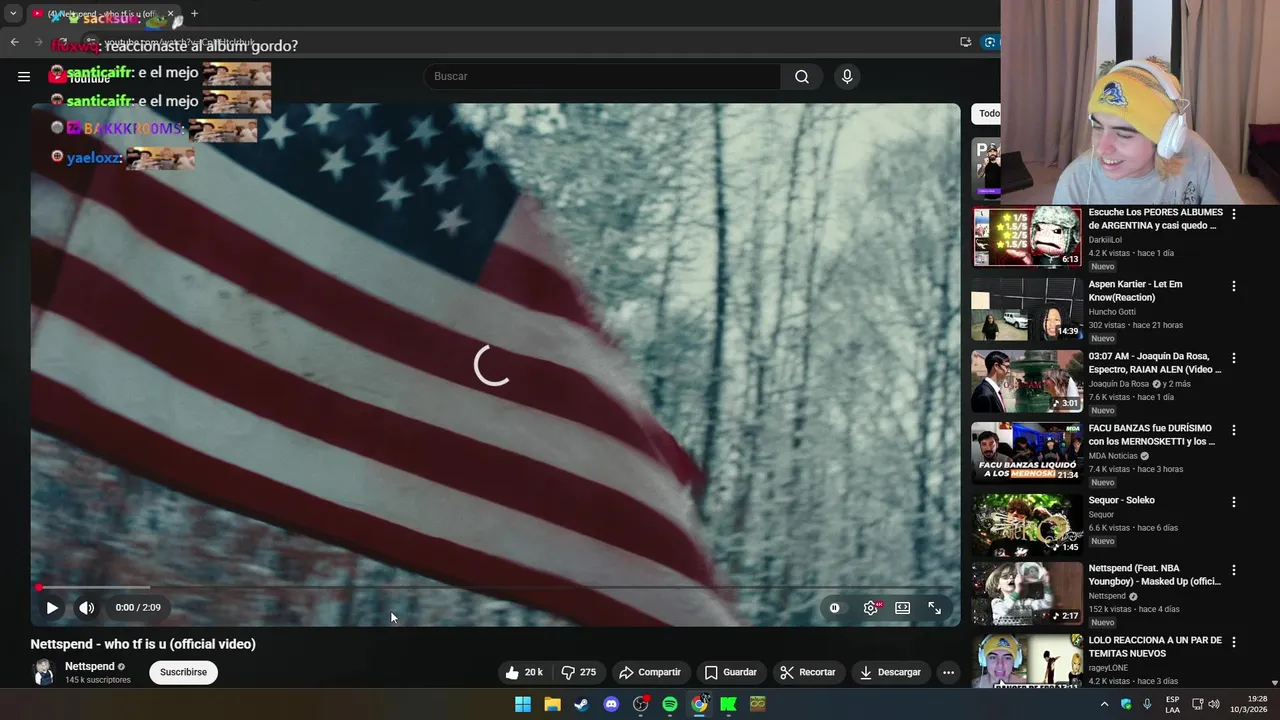Open Discord from taskbar
Screen dimensions: 1280x720
click(x=611, y=704)
